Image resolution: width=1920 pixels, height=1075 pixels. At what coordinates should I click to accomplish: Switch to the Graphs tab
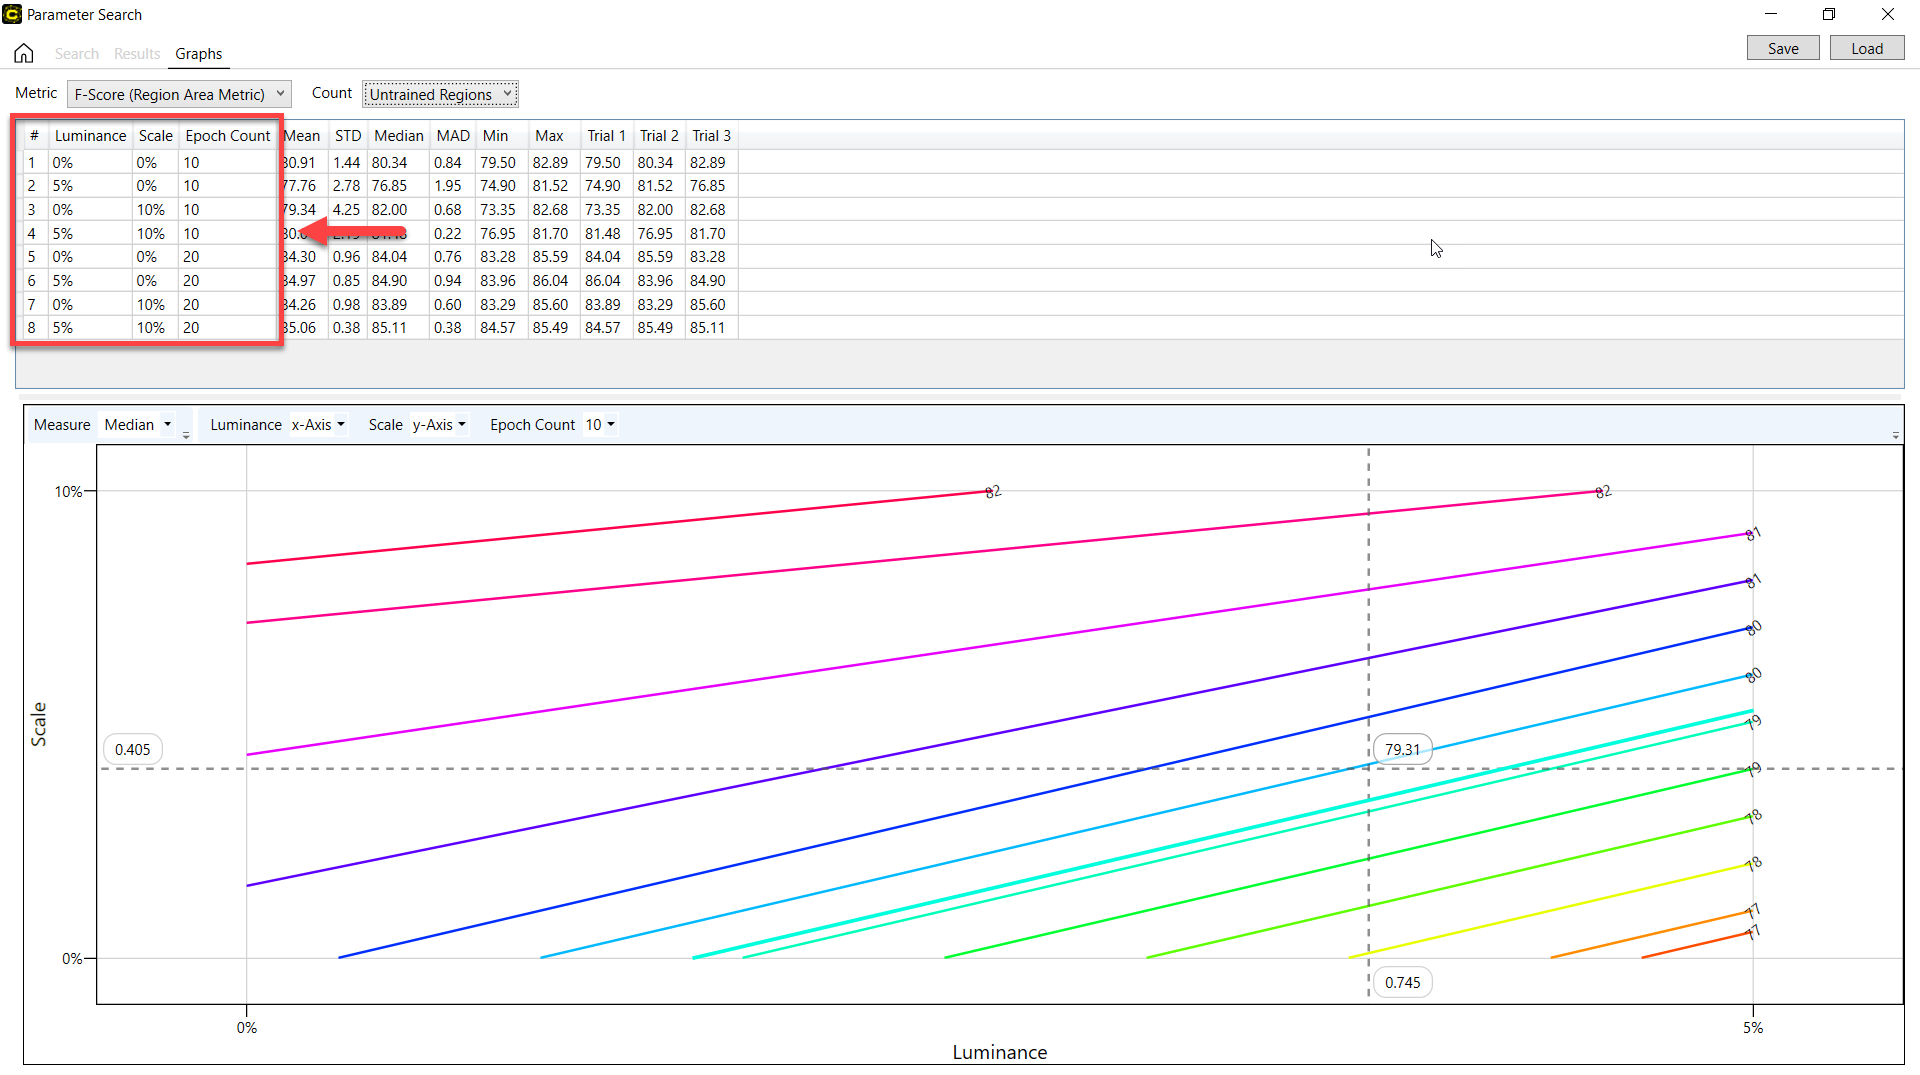pyautogui.click(x=198, y=54)
